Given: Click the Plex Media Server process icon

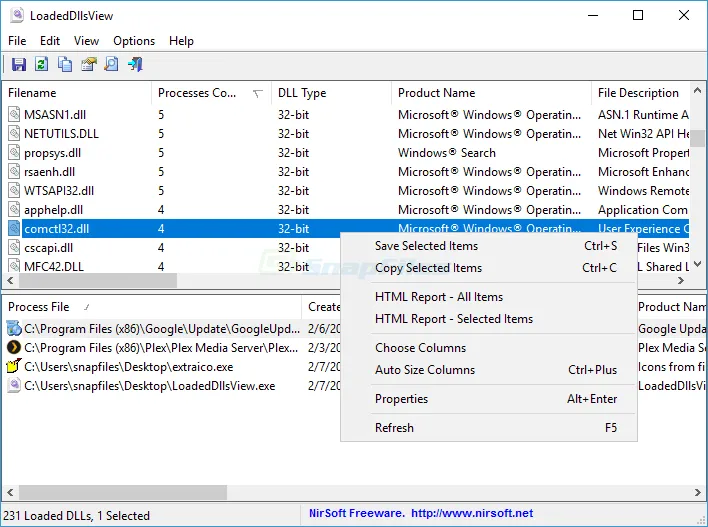Looking at the screenshot, I should coord(14,348).
